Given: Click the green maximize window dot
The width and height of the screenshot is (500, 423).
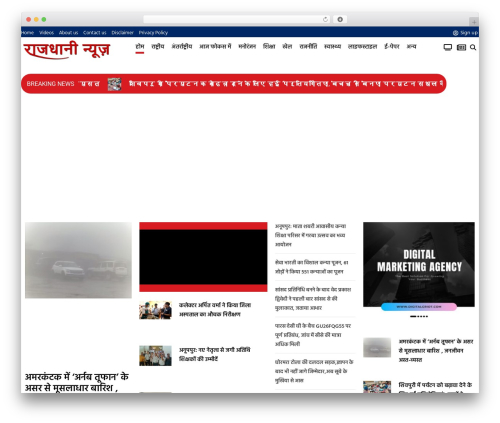Looking at the screenshot, I should click(44, 19).
